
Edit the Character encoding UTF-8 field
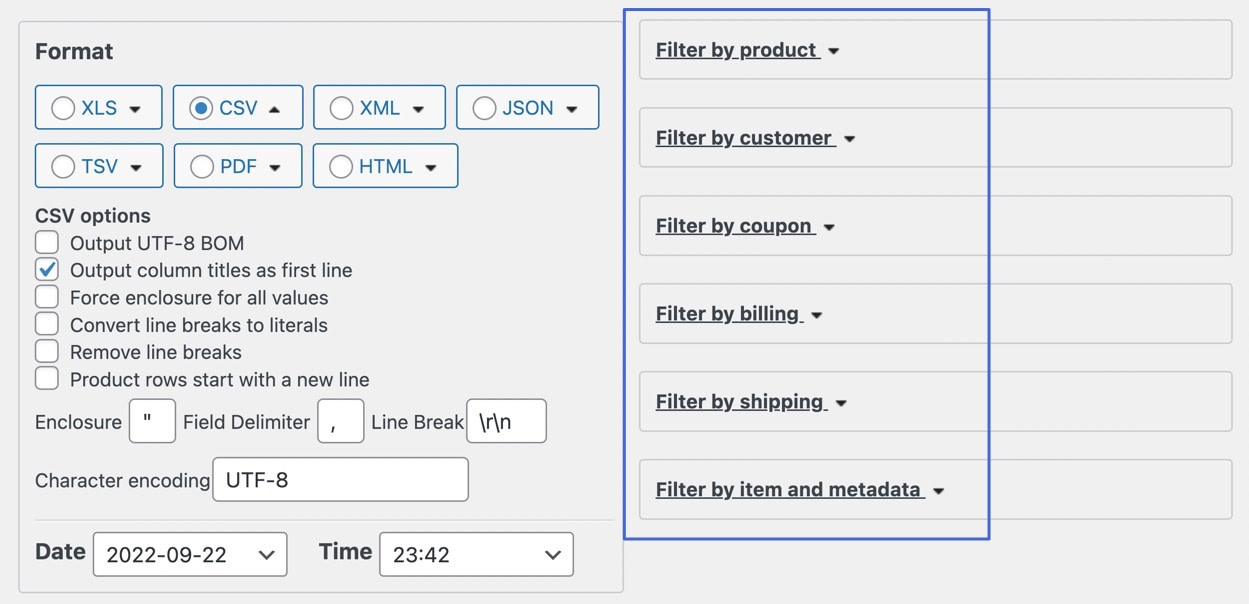point(341,479)
